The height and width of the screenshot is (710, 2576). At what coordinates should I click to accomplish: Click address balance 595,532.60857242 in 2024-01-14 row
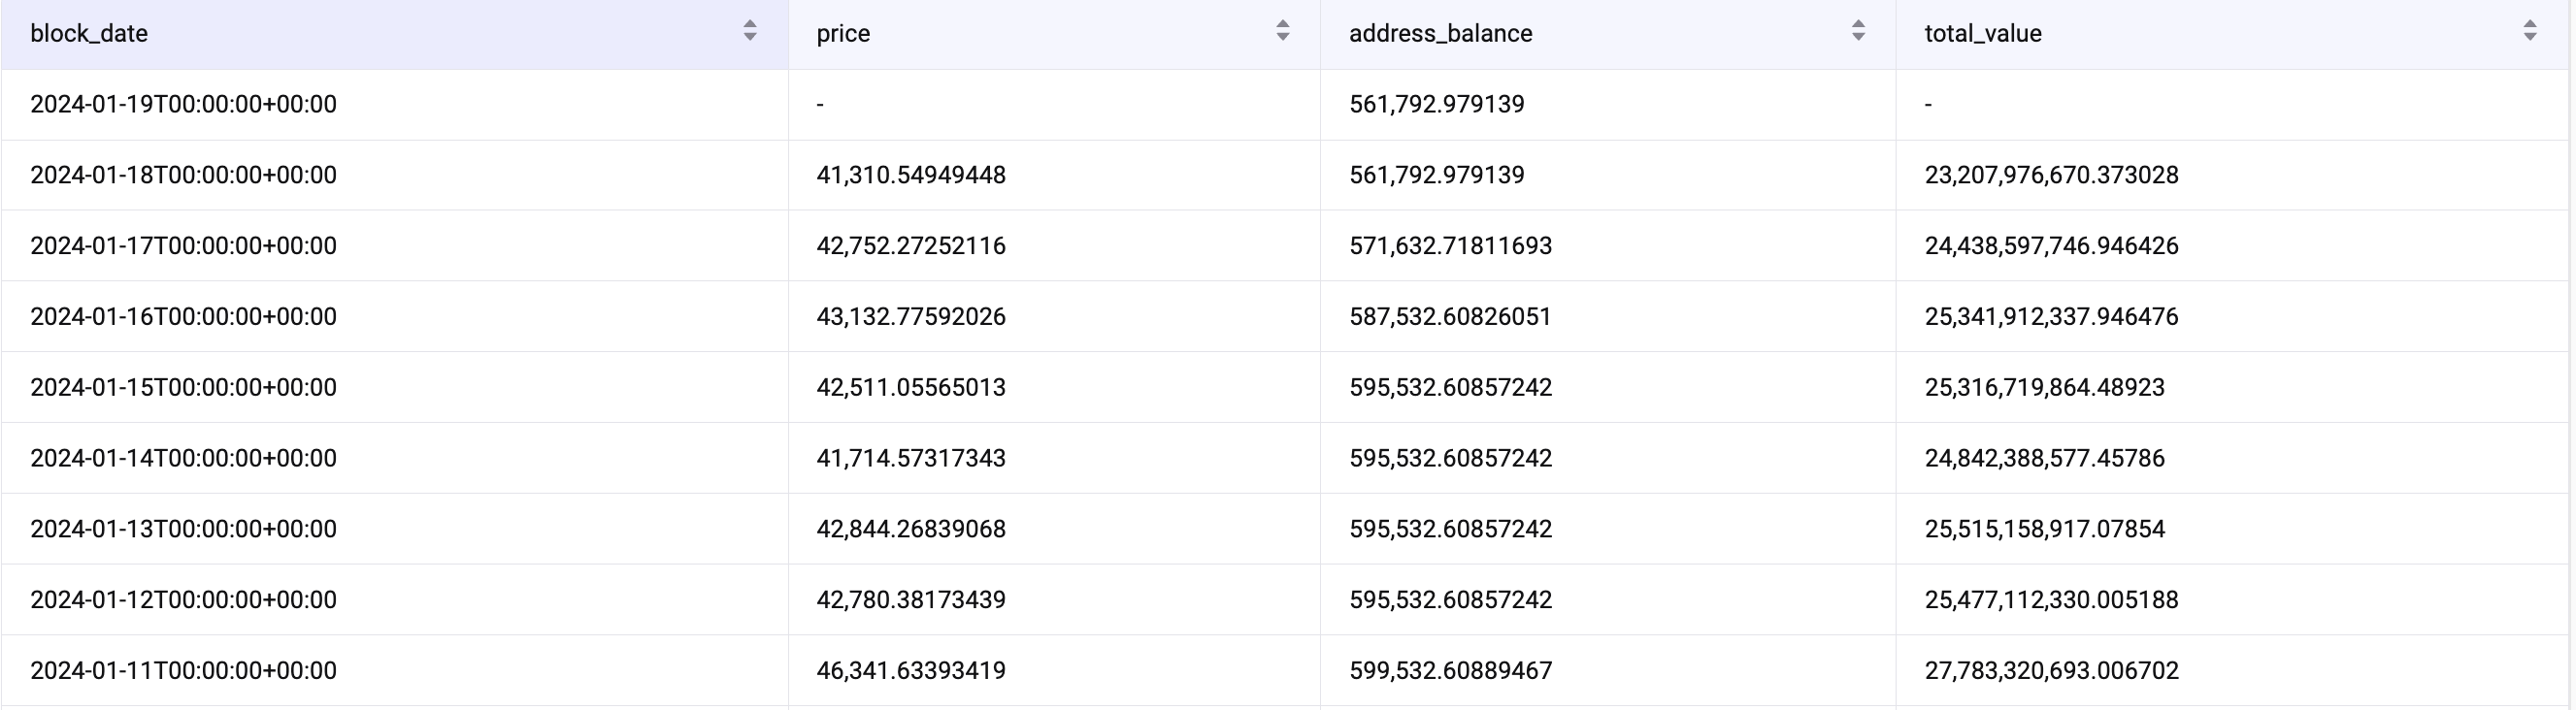pos(1451,458)
